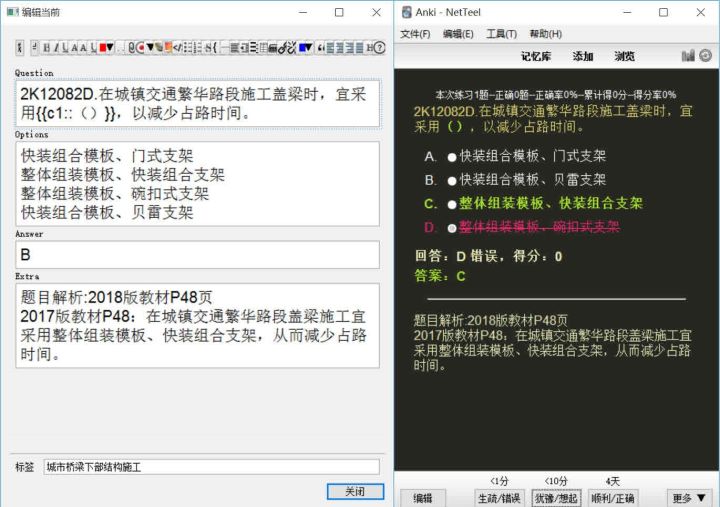Align text right in editor toolbar
720x507 pixels.
pyautogui.click(x=350, y=48)
